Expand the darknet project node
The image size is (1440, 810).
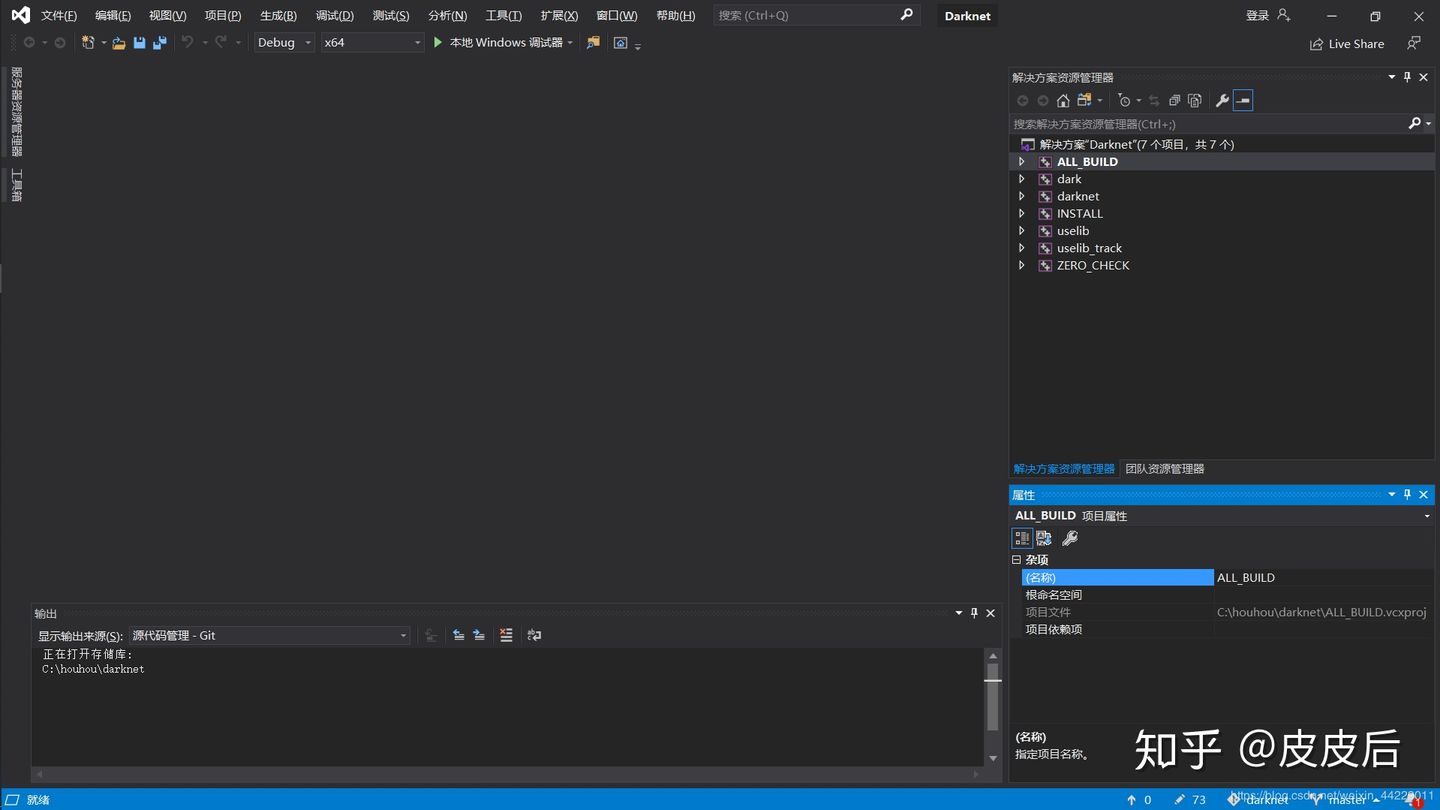pos(1021,196)
